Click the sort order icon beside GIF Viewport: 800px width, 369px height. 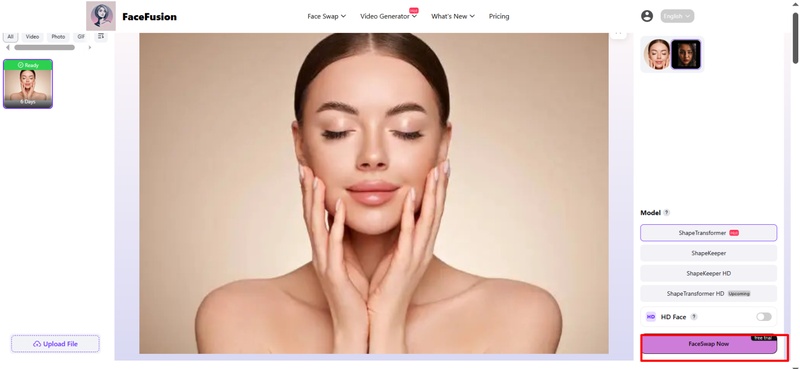pyautogui.click(x=101, y=36)
